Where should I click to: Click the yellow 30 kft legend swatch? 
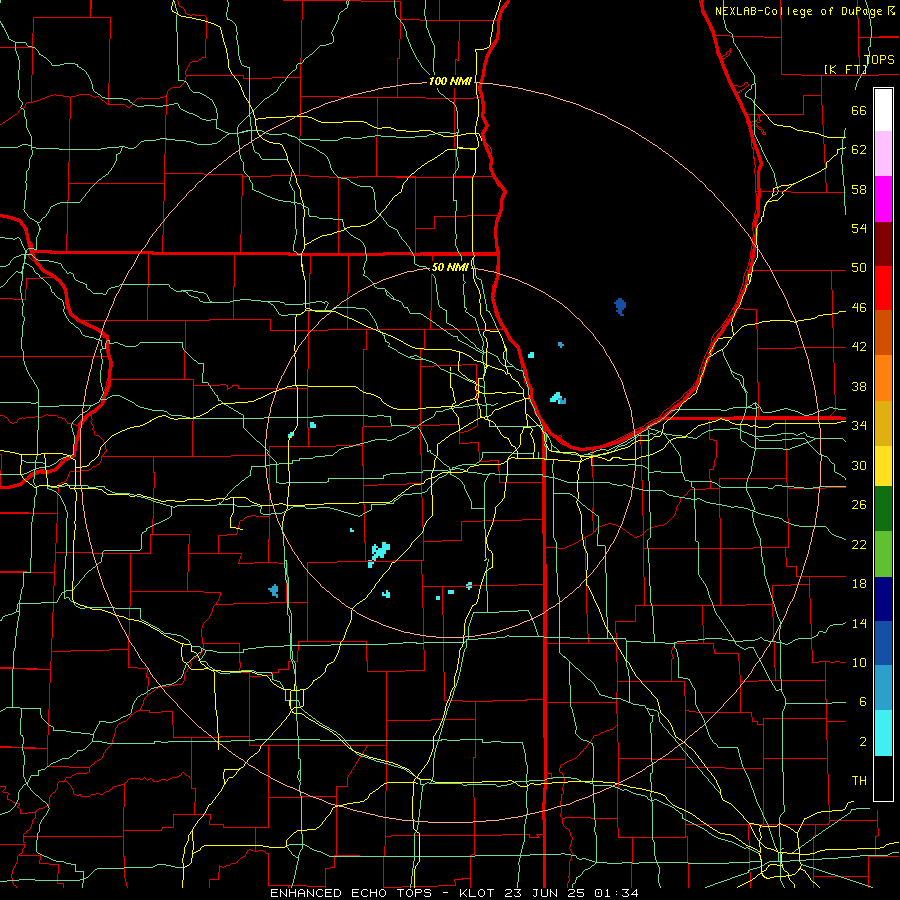[x=883, y=466]
